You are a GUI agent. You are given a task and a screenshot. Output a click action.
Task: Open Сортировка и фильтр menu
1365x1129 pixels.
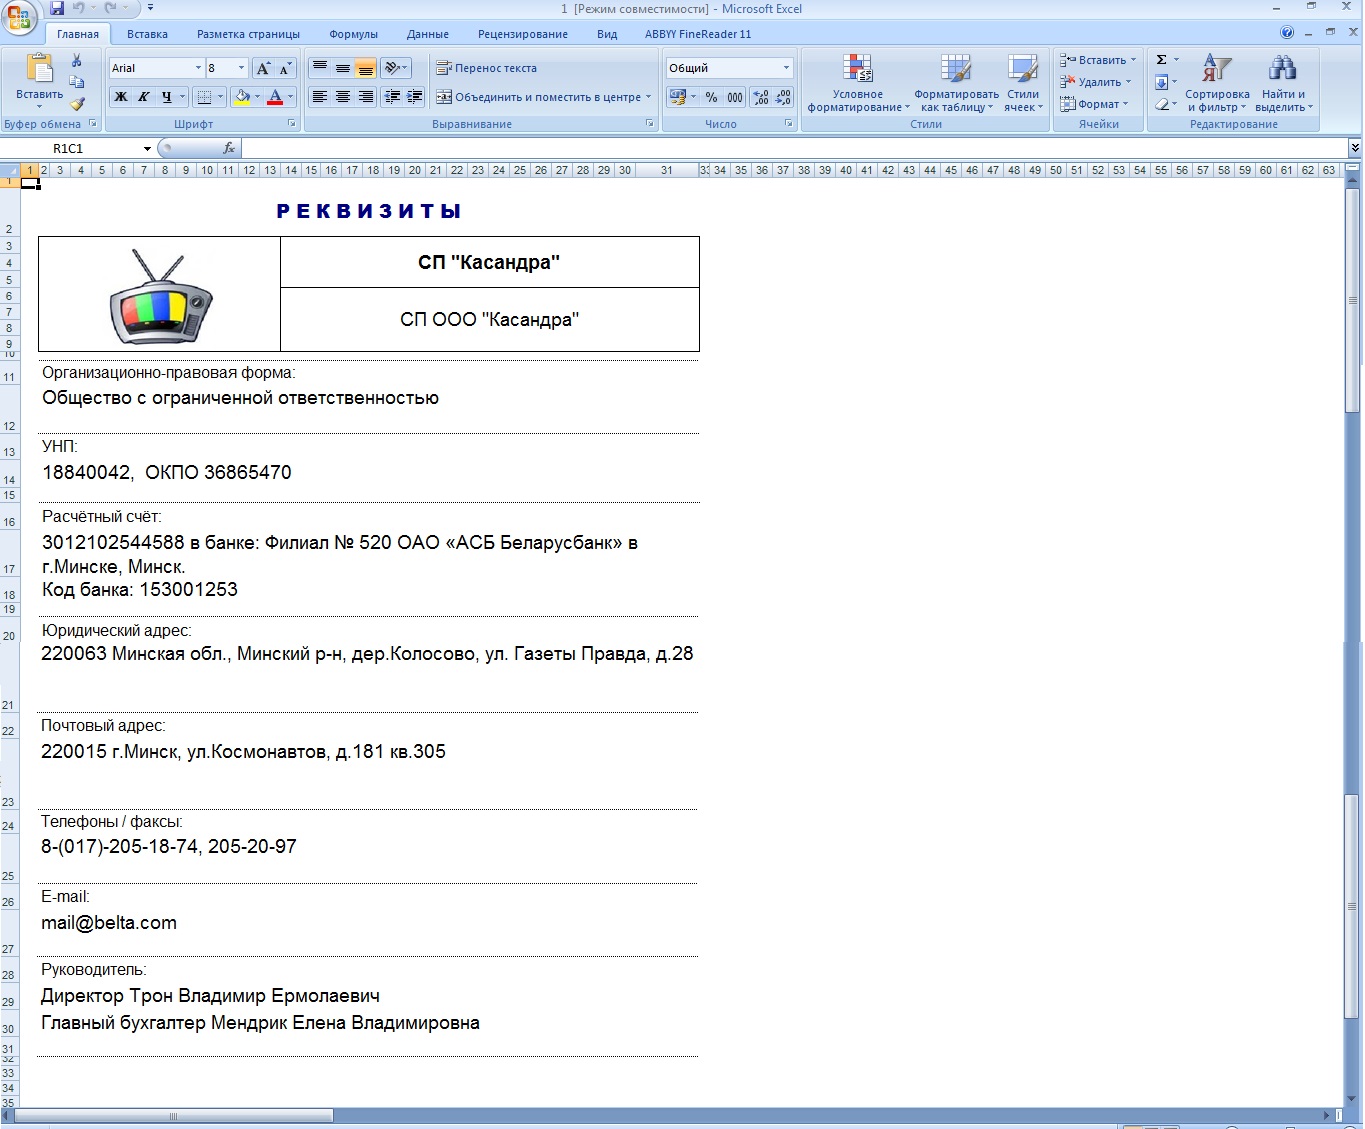(x=1217, y=83)
